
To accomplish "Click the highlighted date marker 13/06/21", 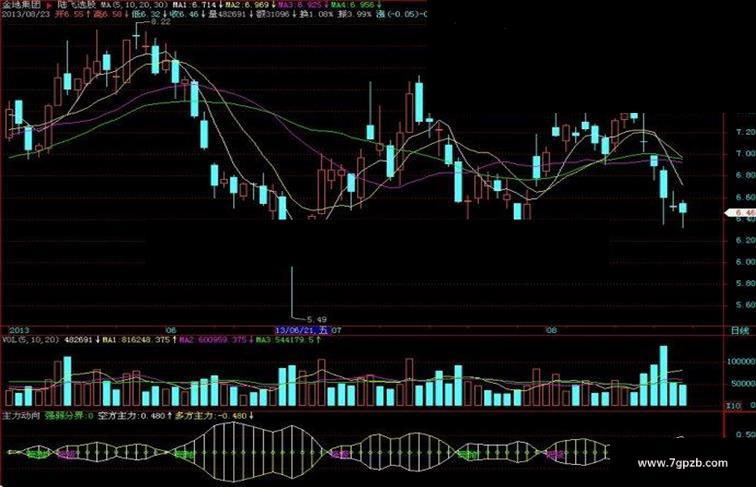I will [x=302, y=330].
